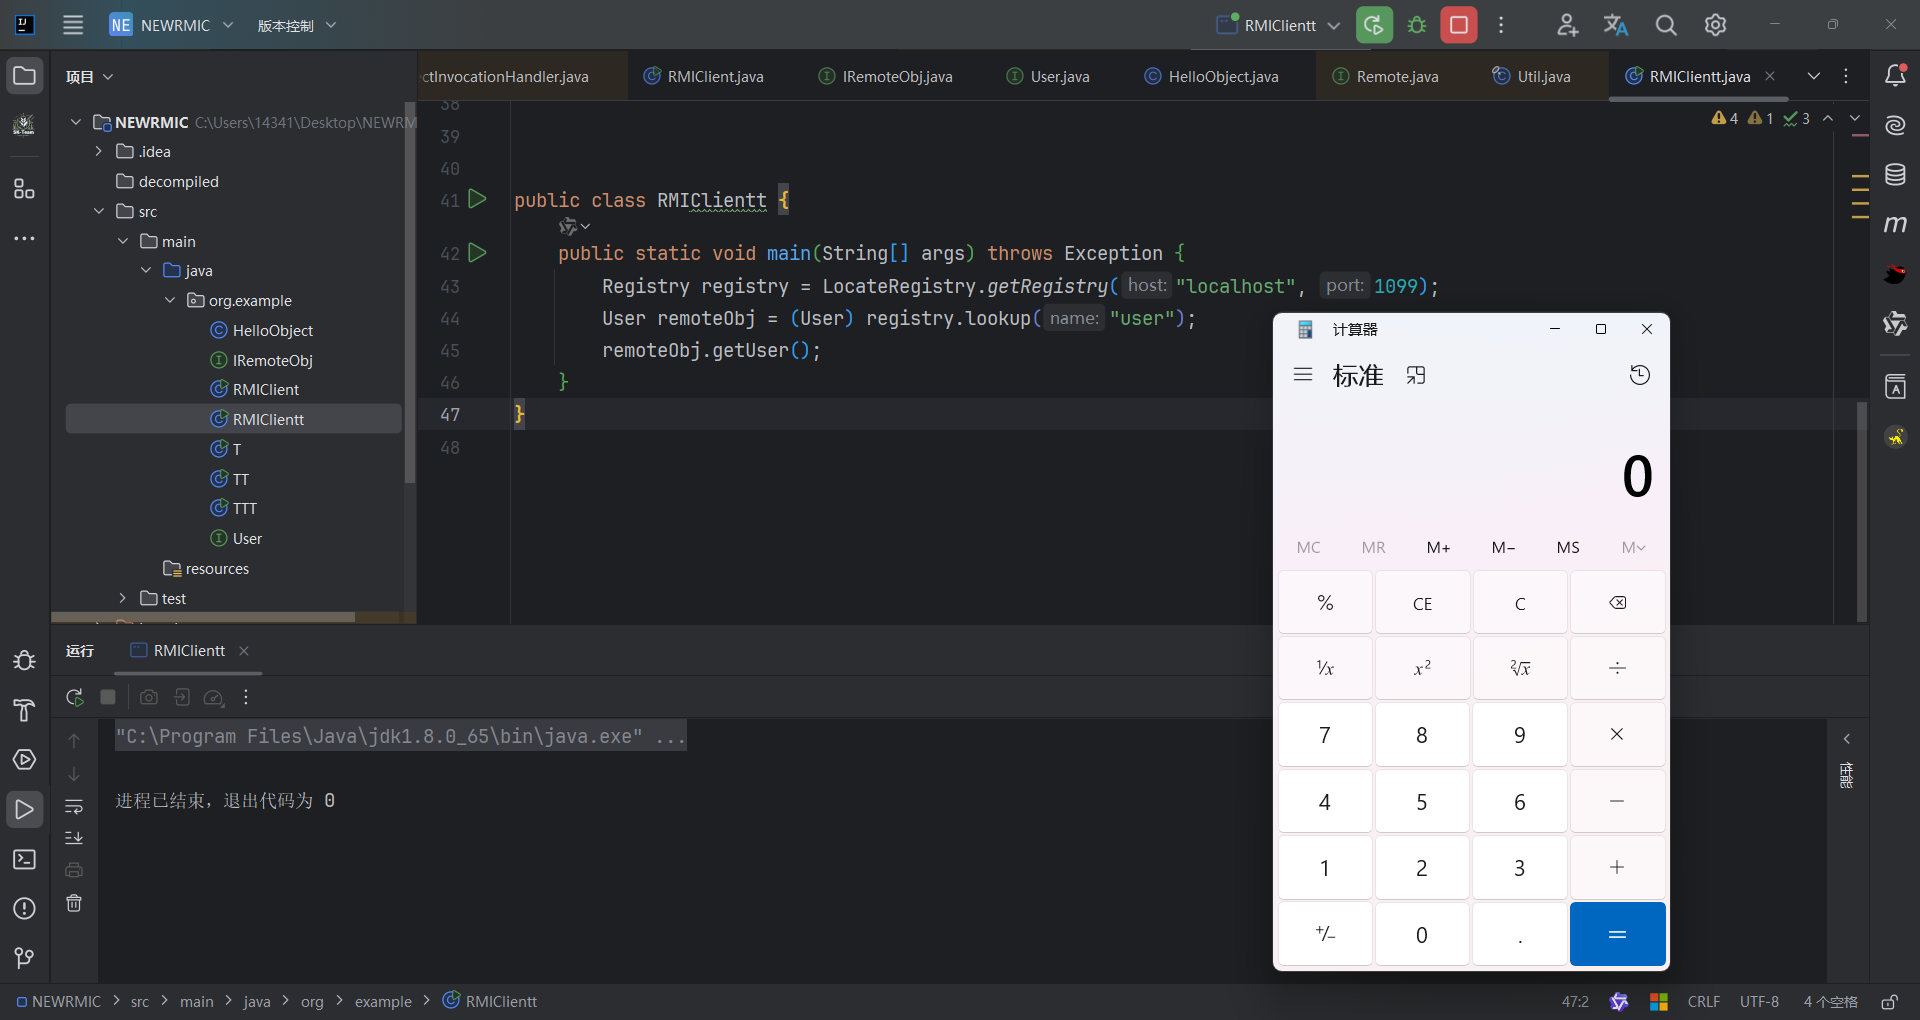Collapse the src folder in project tree
Viewport: 1920px width, 1020px height.
click(98, 211)
